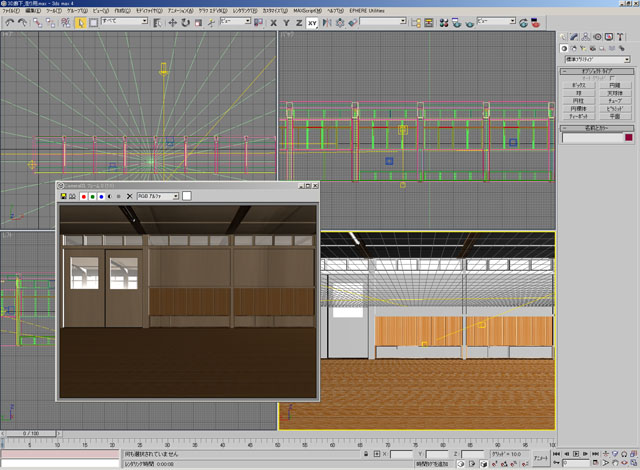Click the time slider showing 0 / 100
The height and width of the screenshot is (470, 640).
point(31,433)
